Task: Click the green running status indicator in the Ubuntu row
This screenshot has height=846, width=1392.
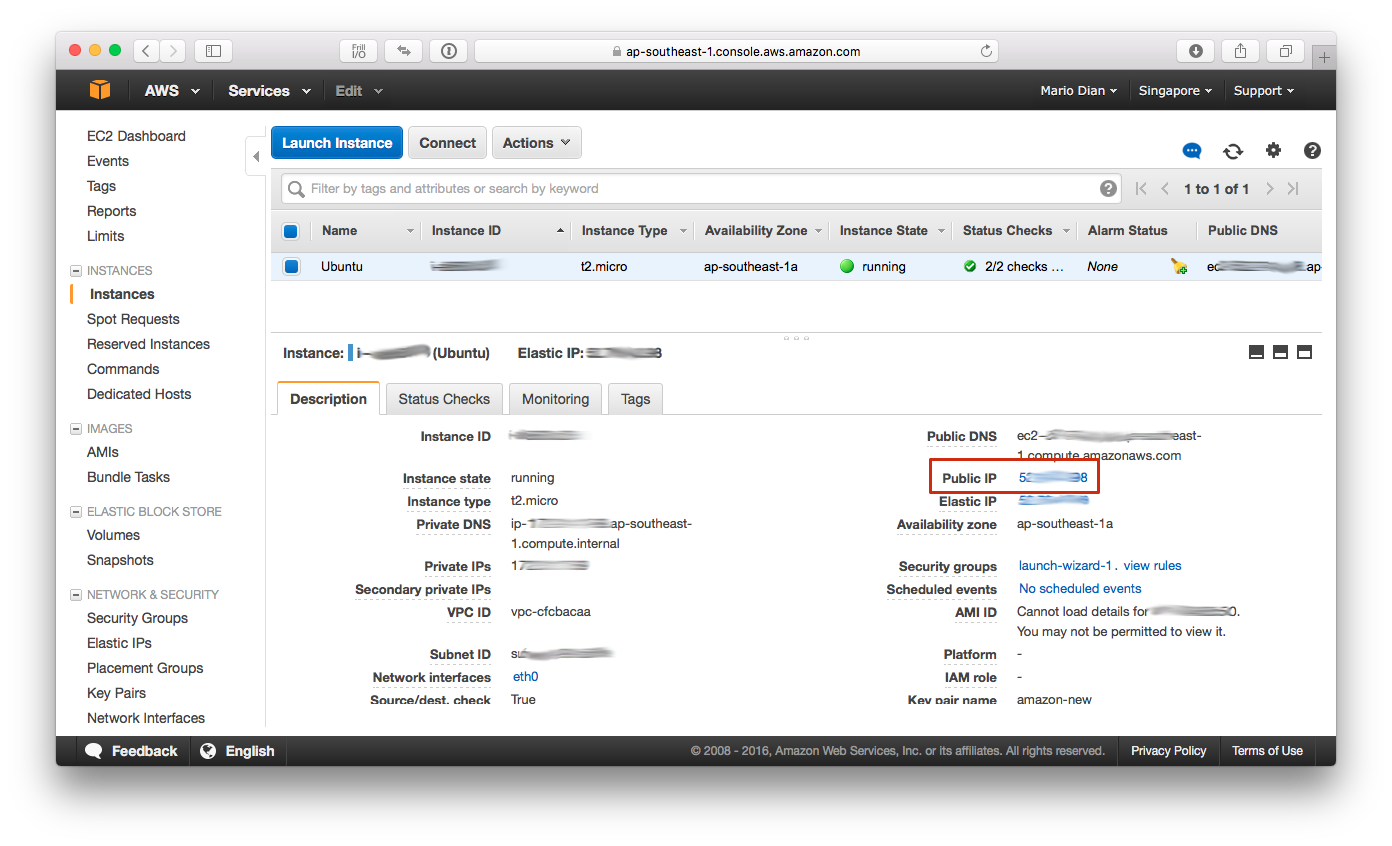Action: click(847, 267)
